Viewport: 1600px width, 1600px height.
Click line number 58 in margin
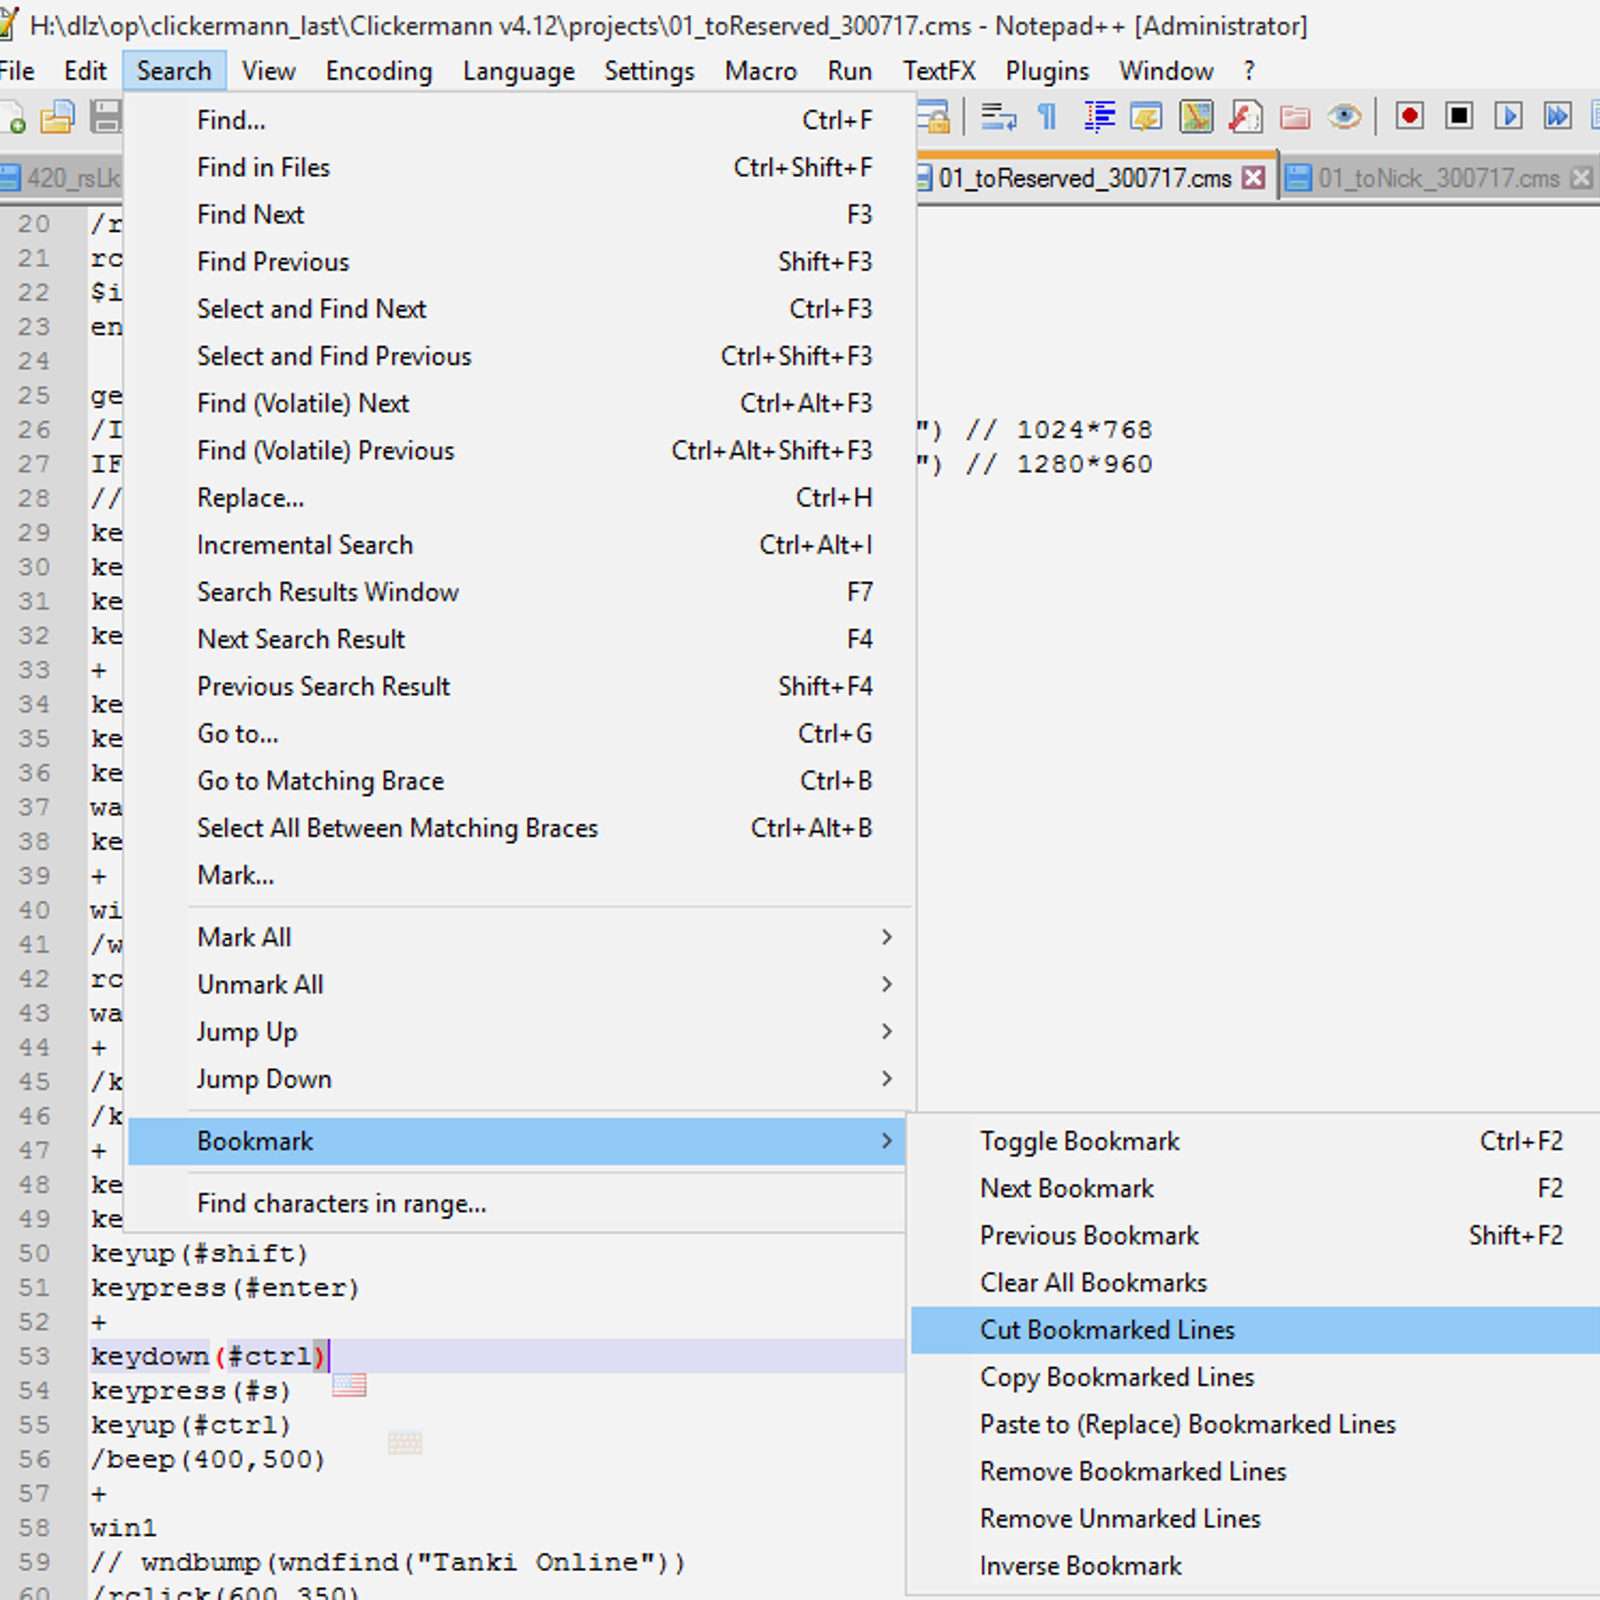coord(34,1527)
